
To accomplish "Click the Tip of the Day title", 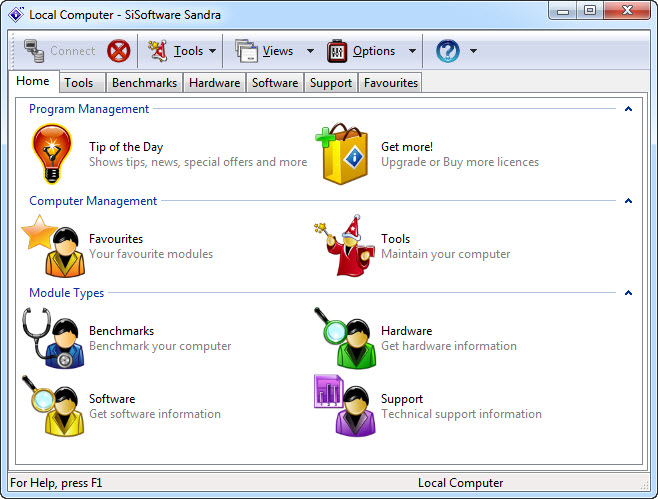I will (126, 147).
